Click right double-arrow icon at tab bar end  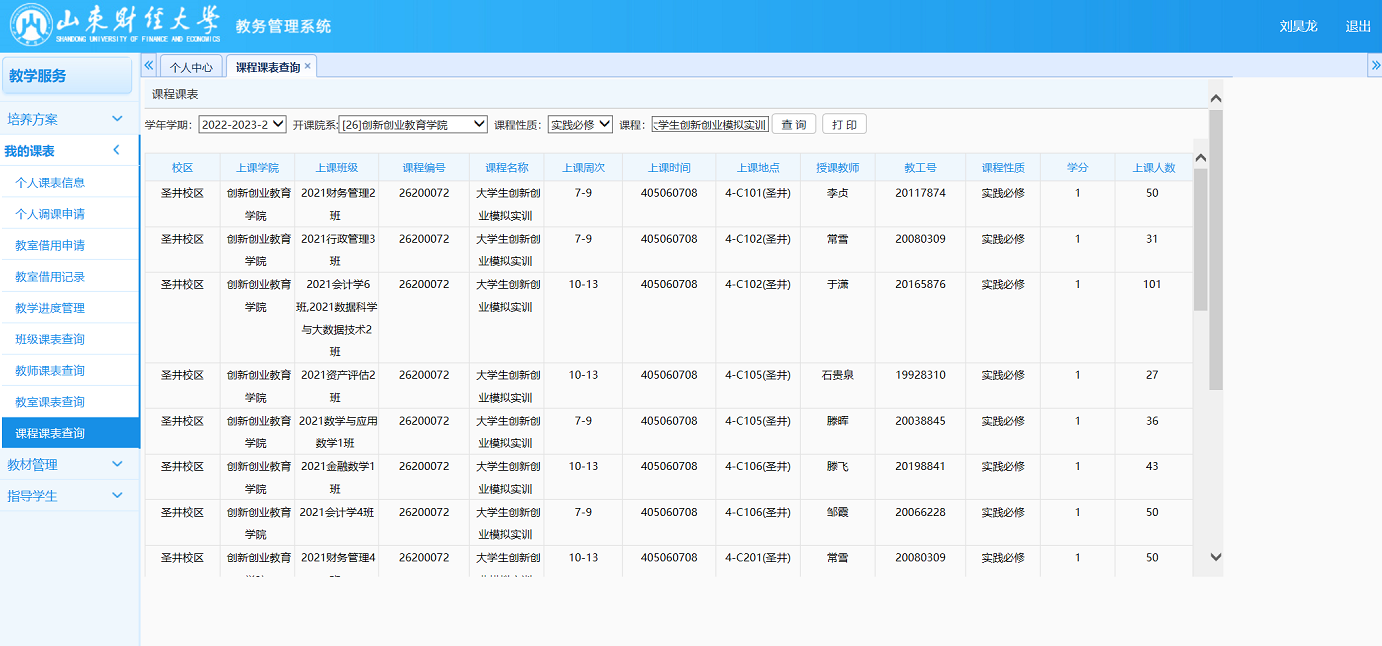pyautogui.click(x=1374, y=65)
